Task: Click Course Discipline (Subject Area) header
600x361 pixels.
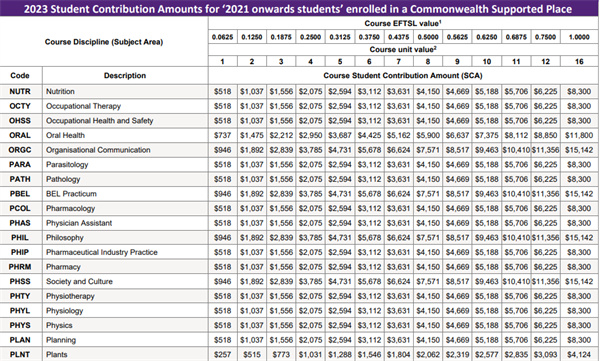Action: (104, 42)
